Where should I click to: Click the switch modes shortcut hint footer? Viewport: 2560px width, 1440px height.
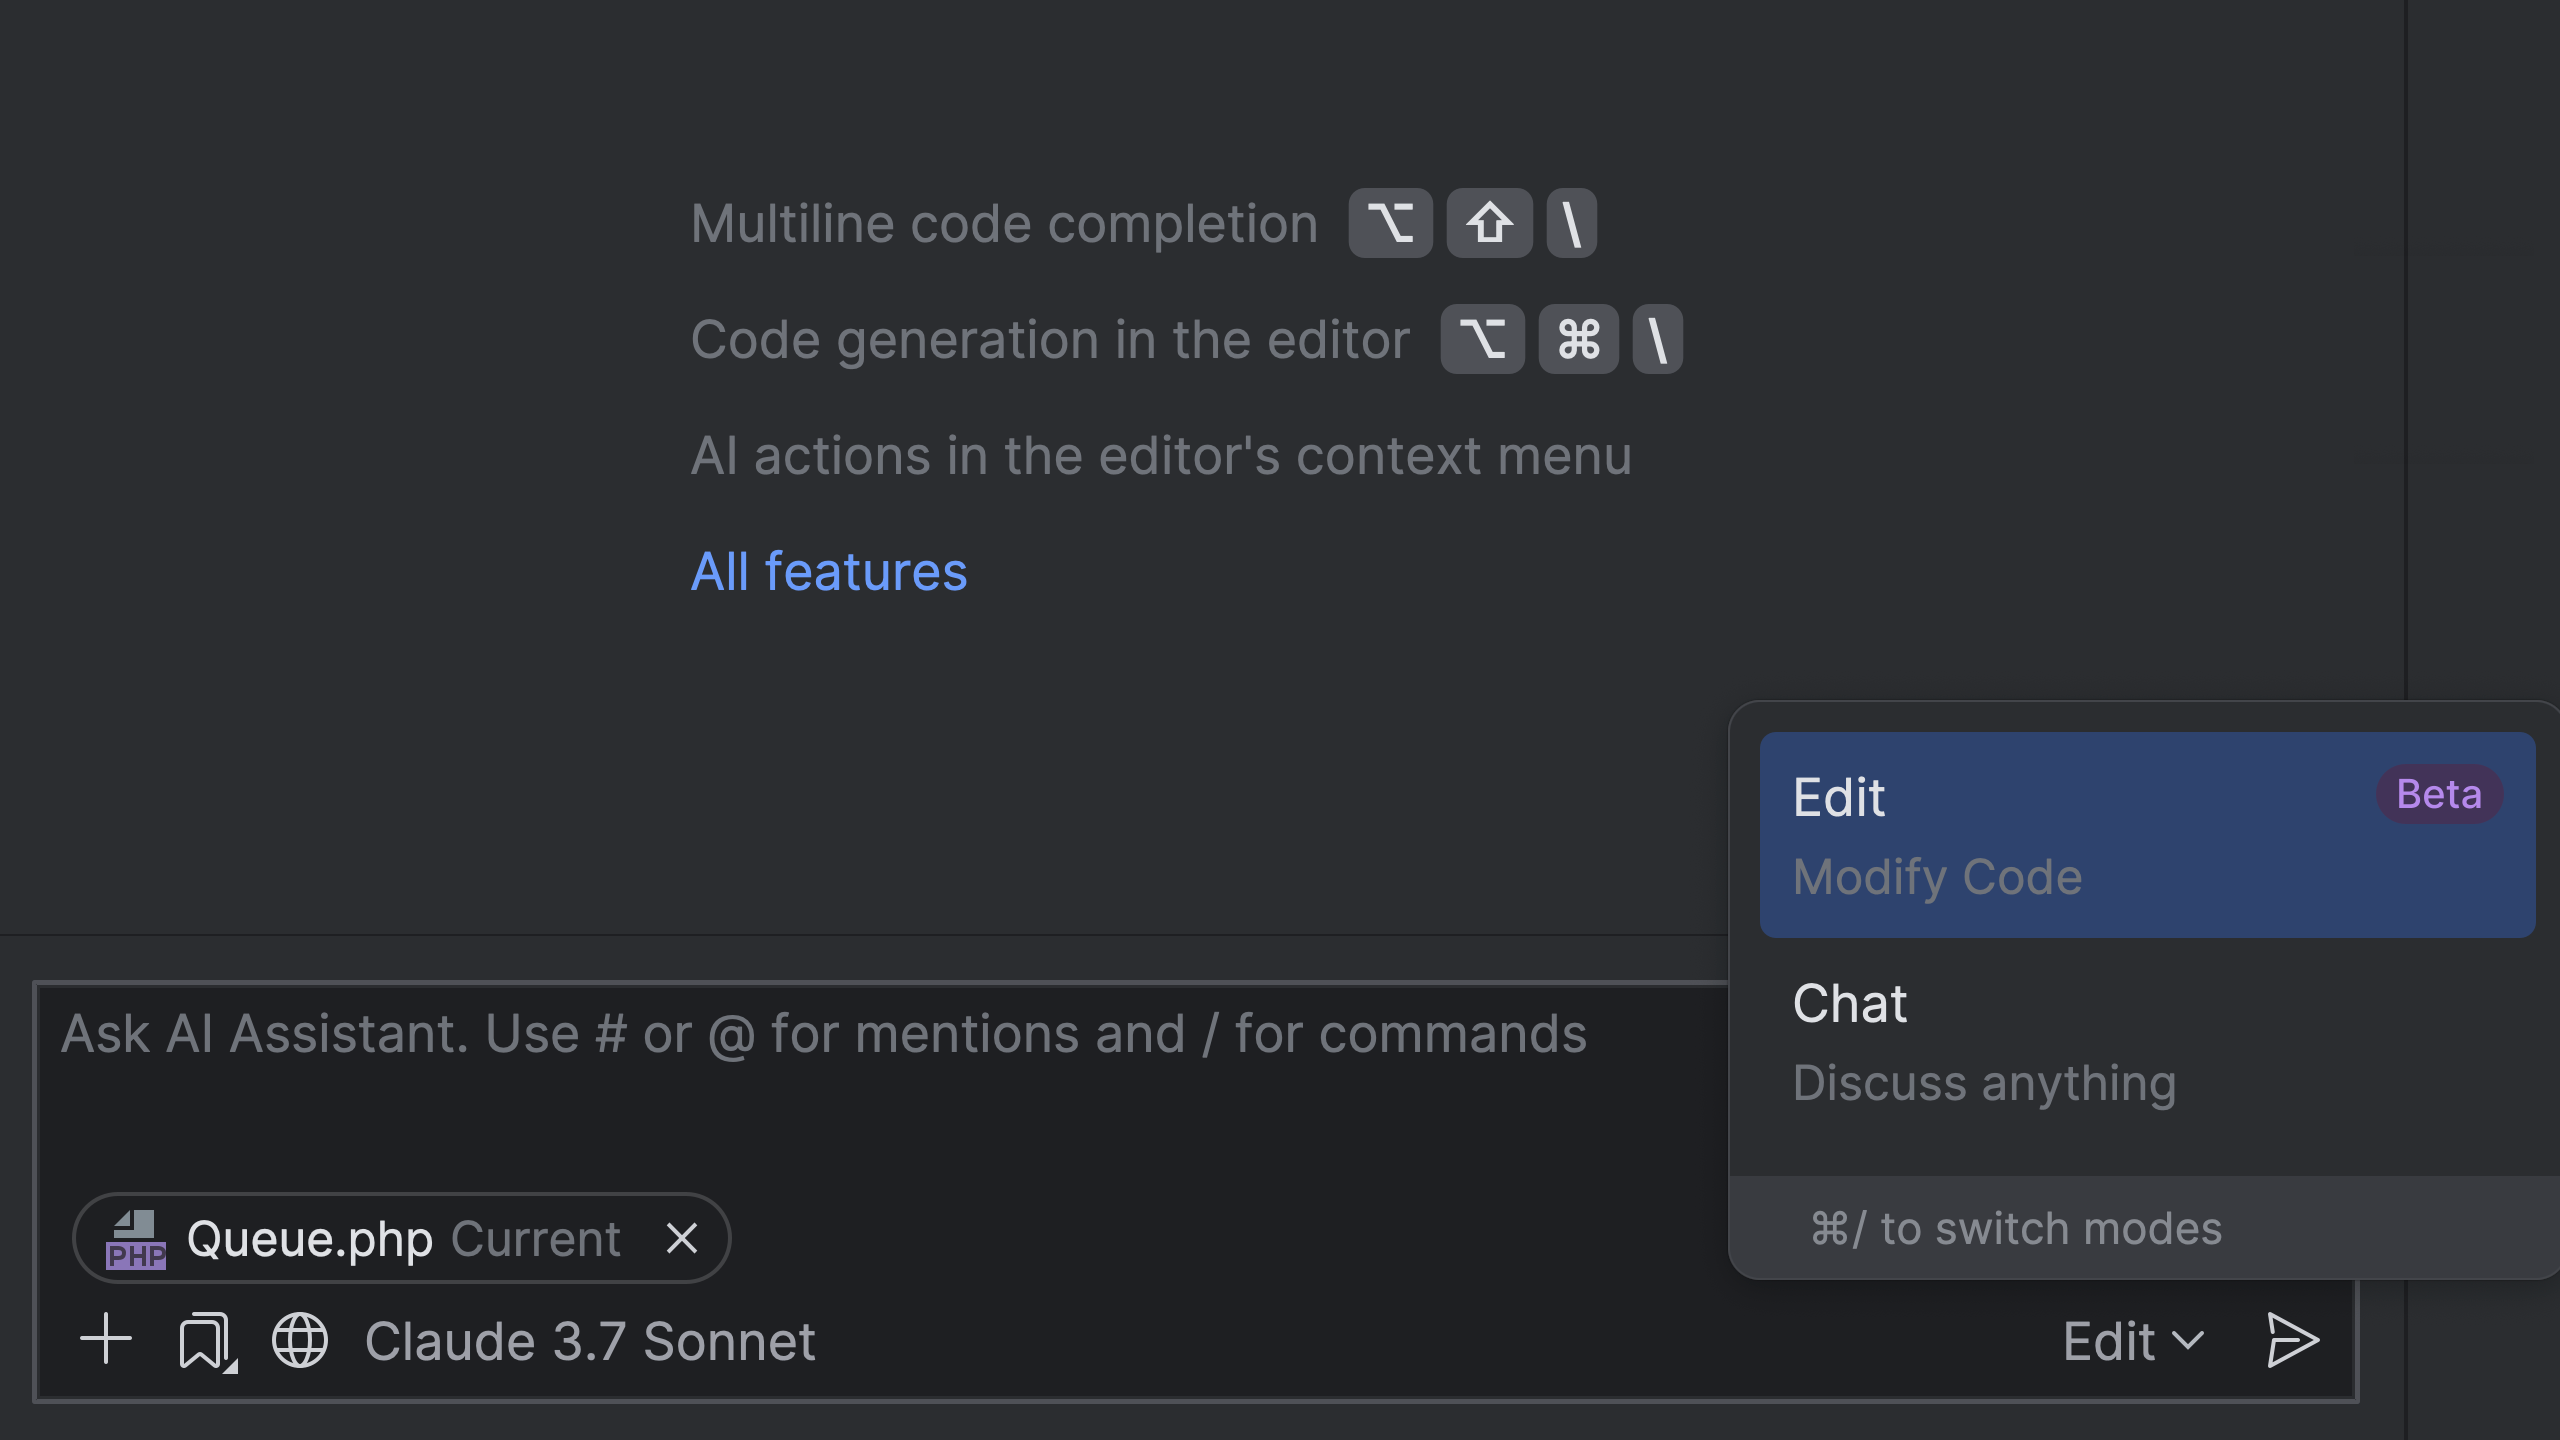pyautogui.click(x=2016, y=1228)
